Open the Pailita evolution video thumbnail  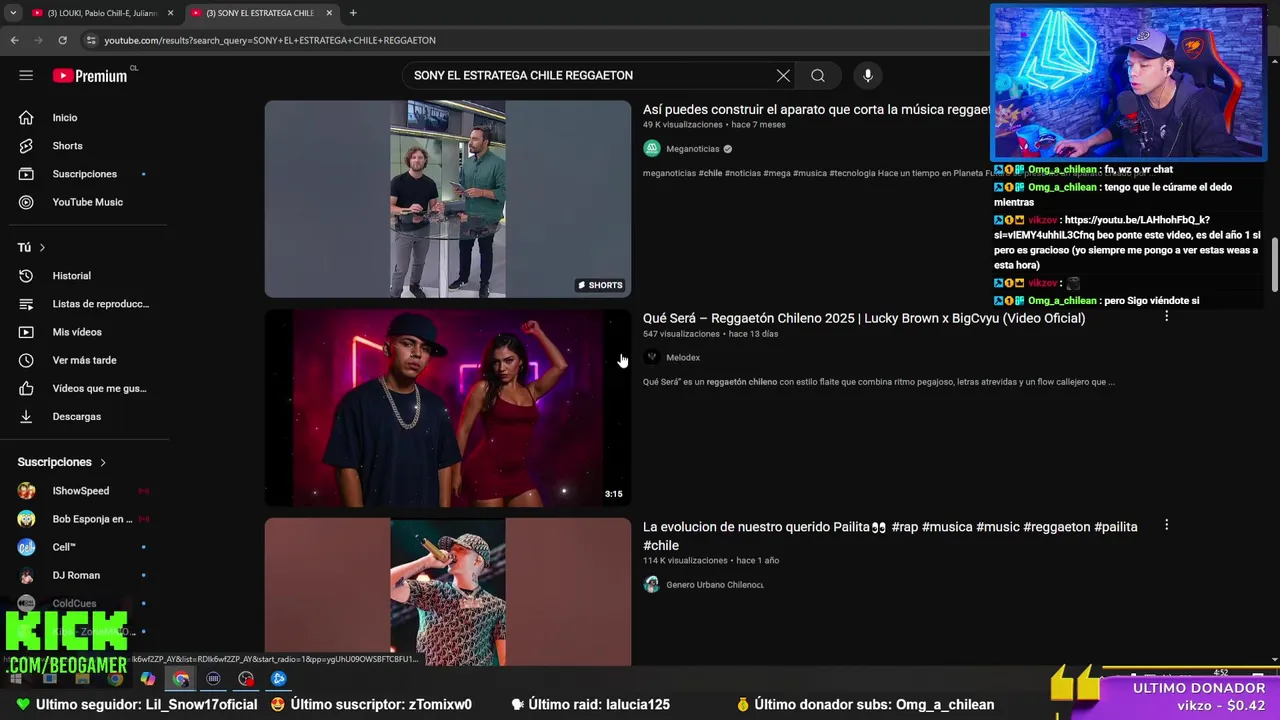[448, 592]
